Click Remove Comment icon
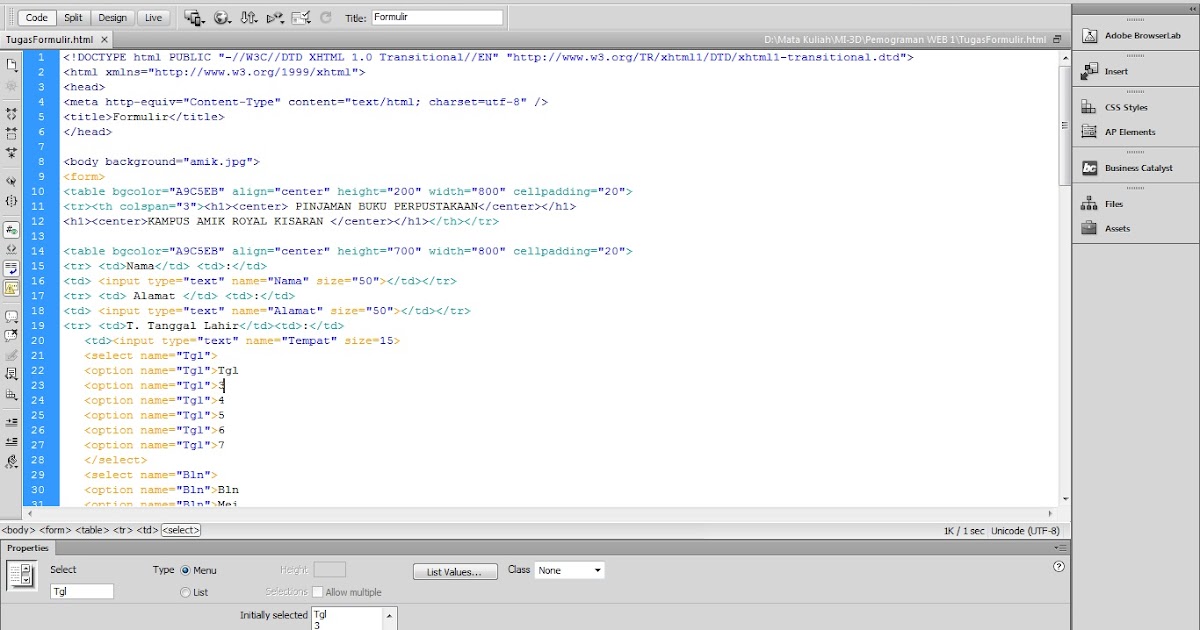Viewport: 1200px width, 630px height. tap(12, 336)
